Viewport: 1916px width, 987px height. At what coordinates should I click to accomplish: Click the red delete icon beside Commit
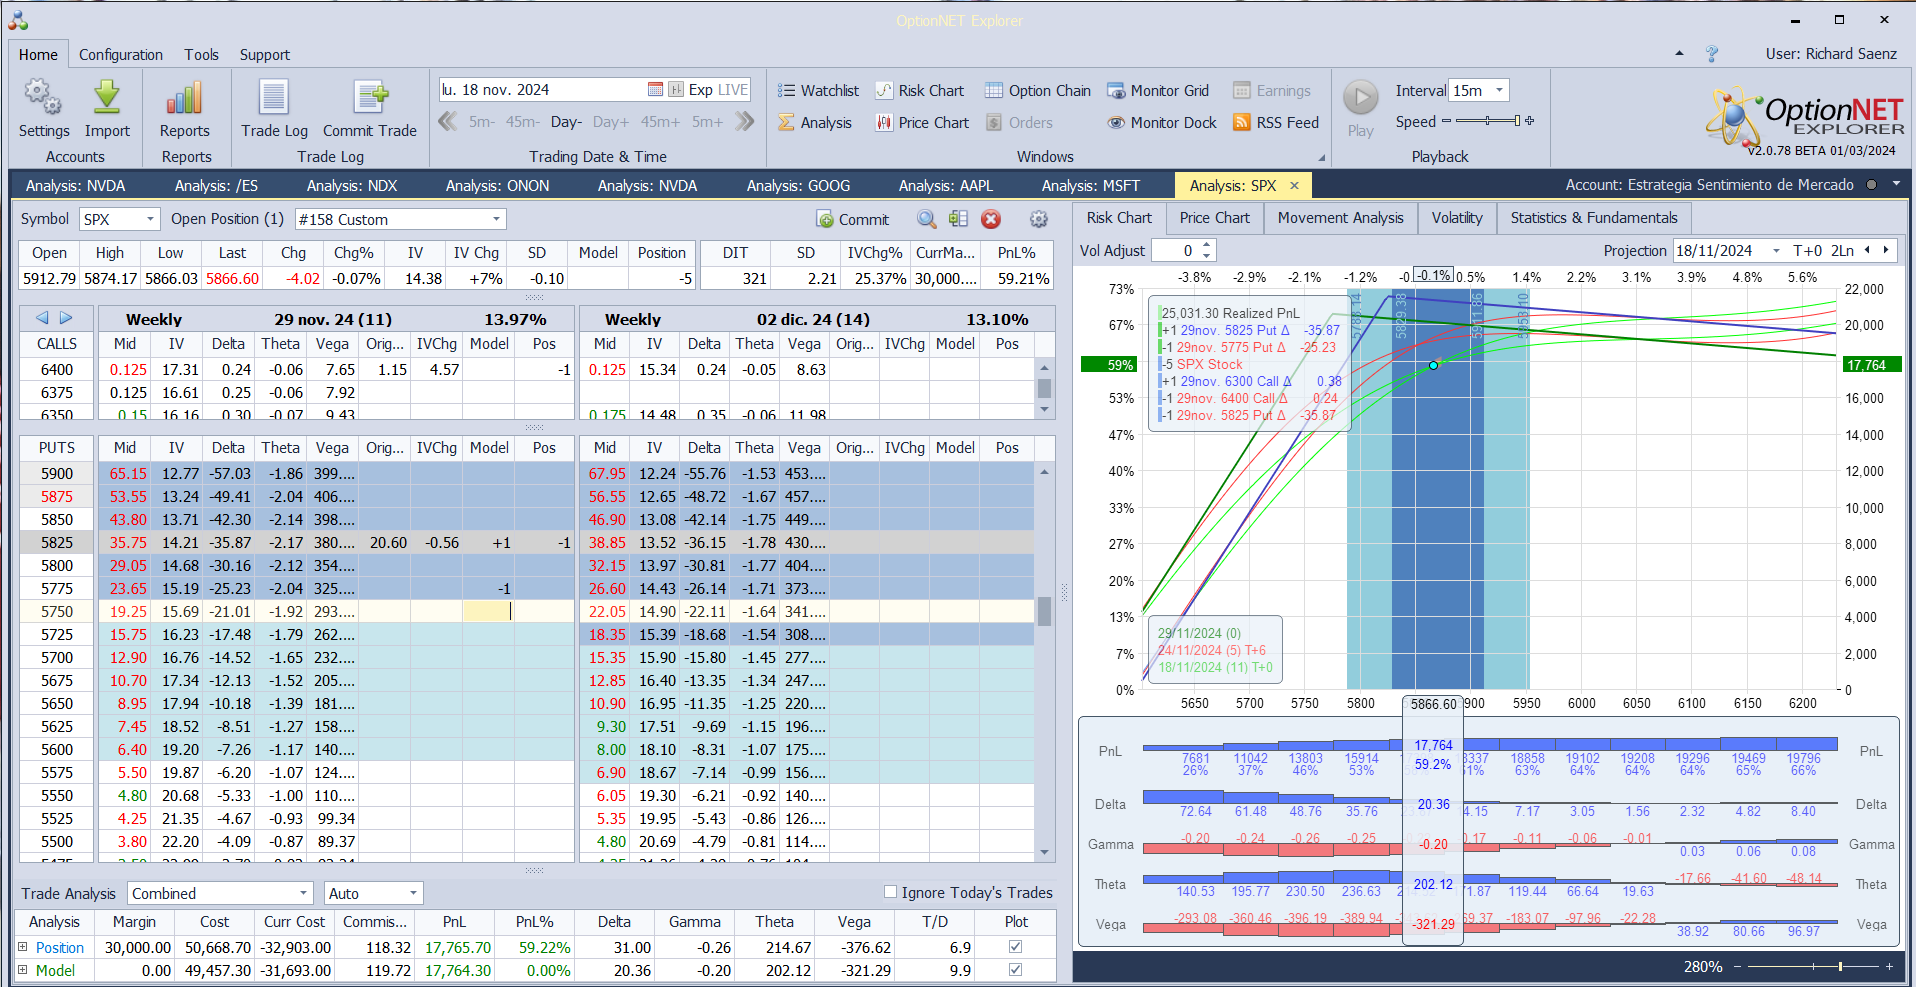click(991, 220)
